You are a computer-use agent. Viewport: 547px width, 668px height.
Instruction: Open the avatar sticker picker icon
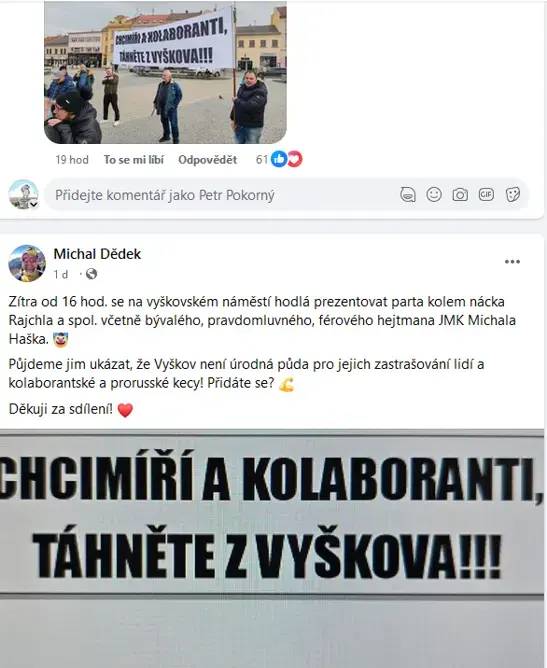tap(408, 195)
